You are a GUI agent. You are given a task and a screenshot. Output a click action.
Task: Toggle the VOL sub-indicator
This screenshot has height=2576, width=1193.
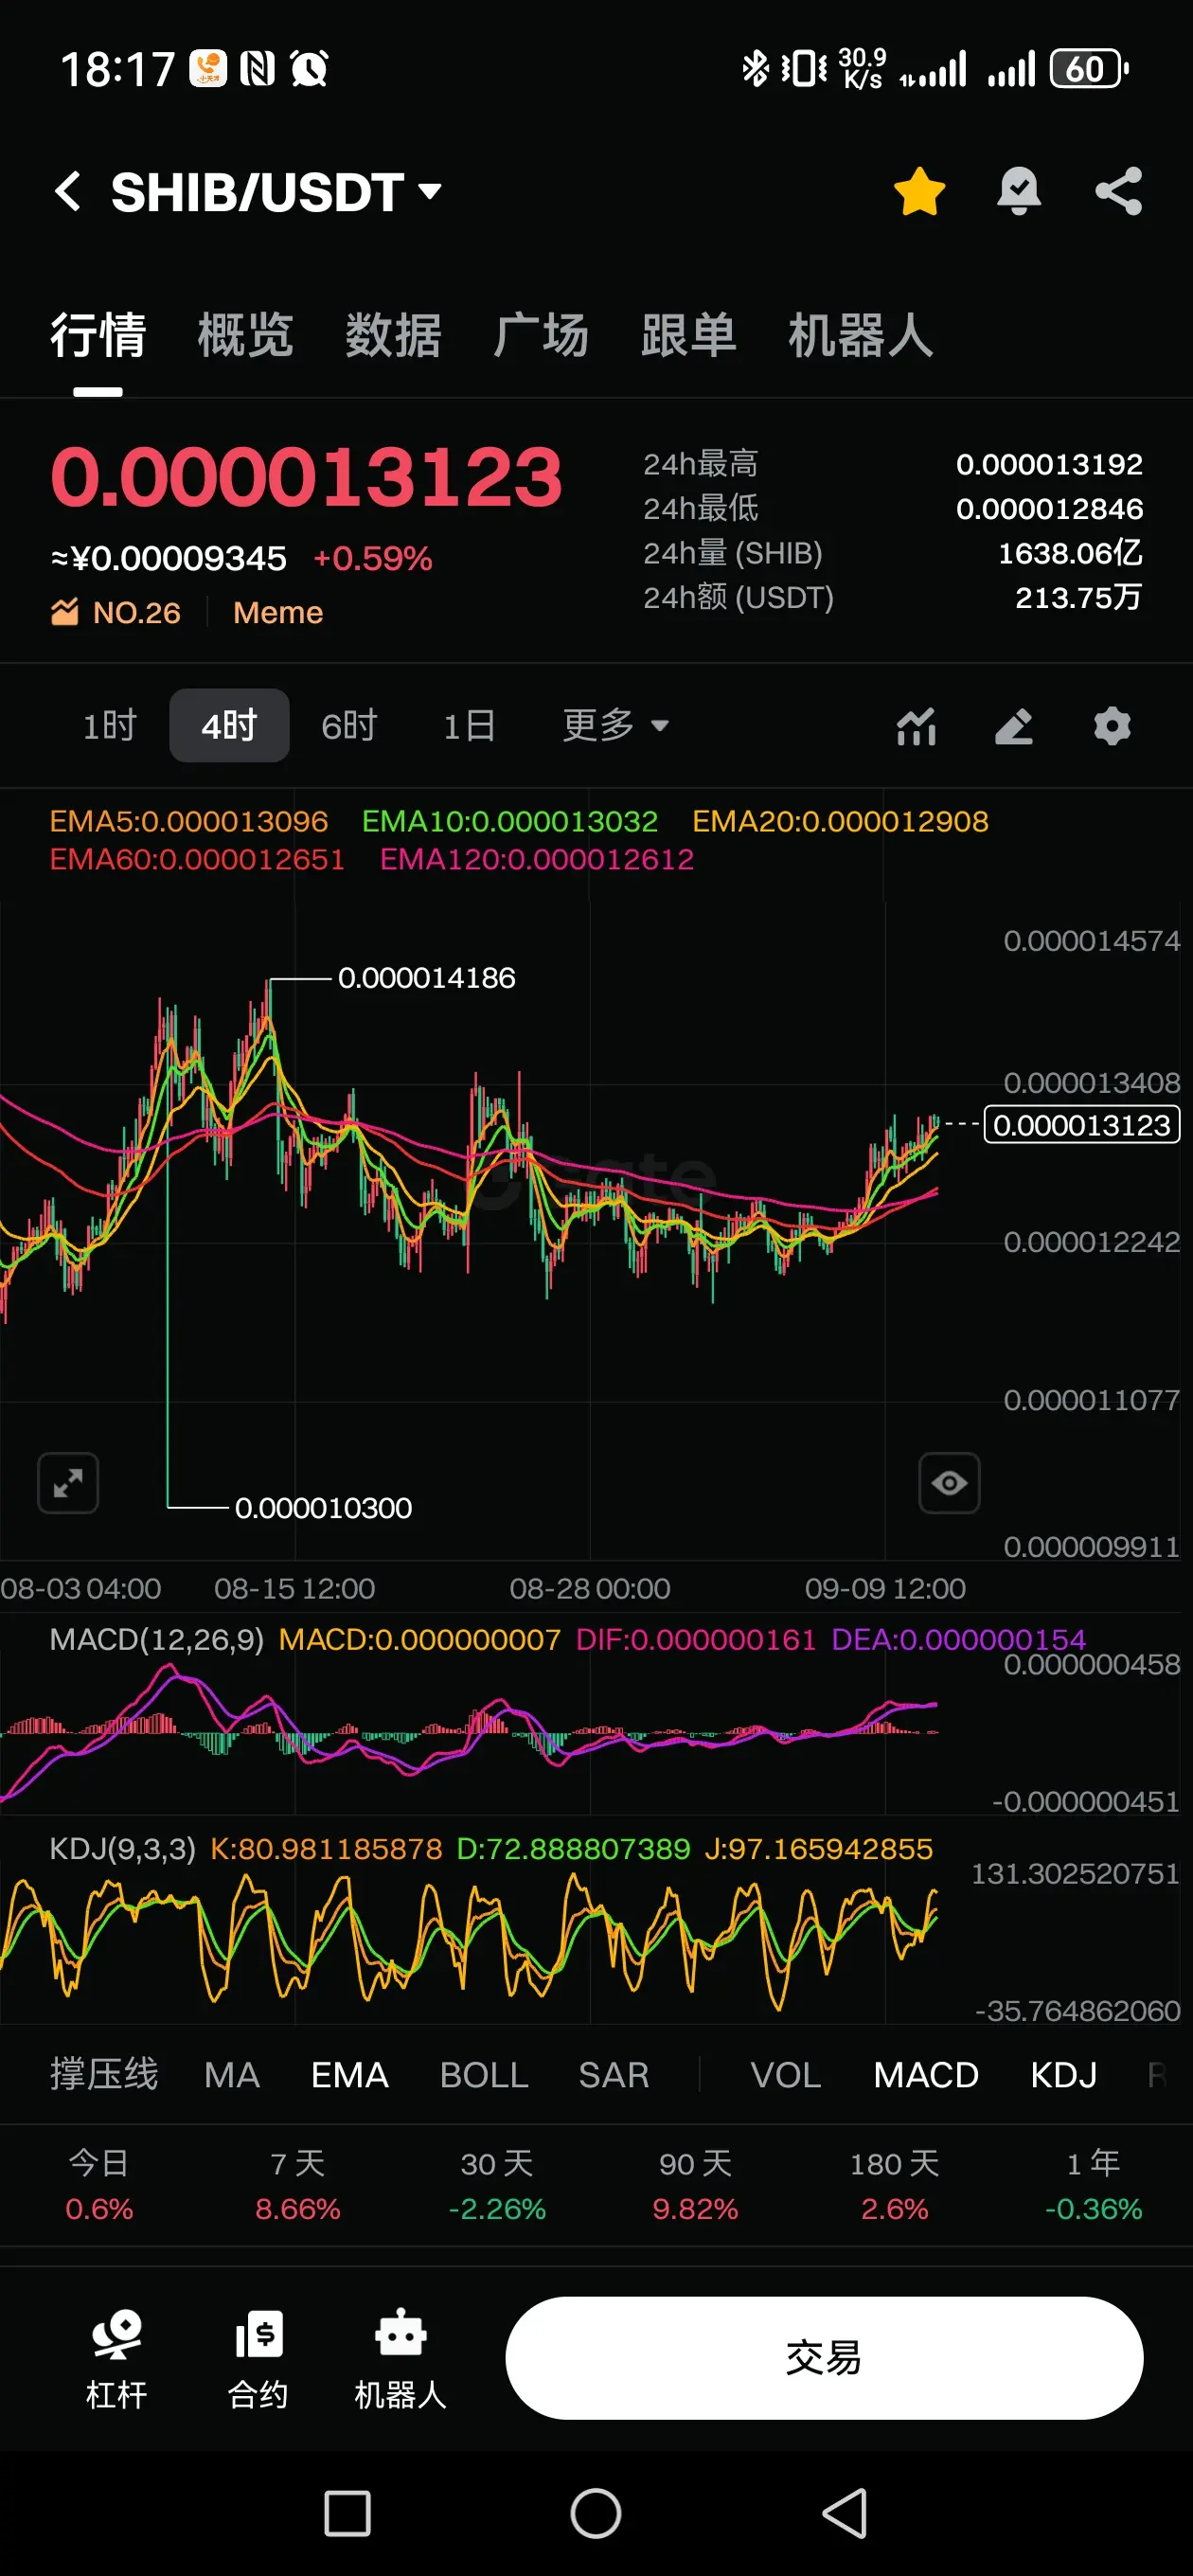(786, 2075)
